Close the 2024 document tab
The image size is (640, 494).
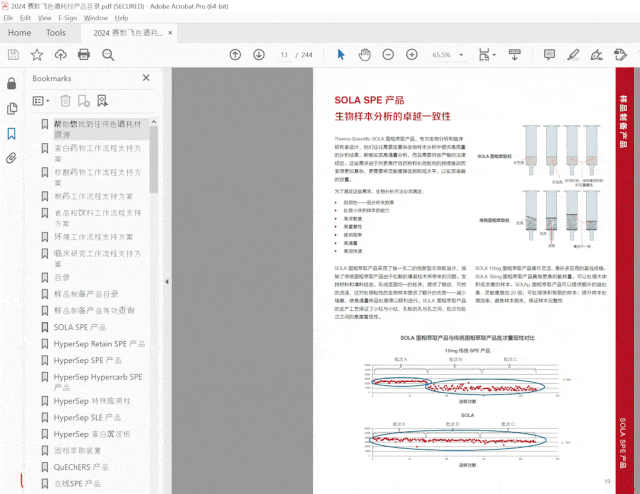click(170, 33)
